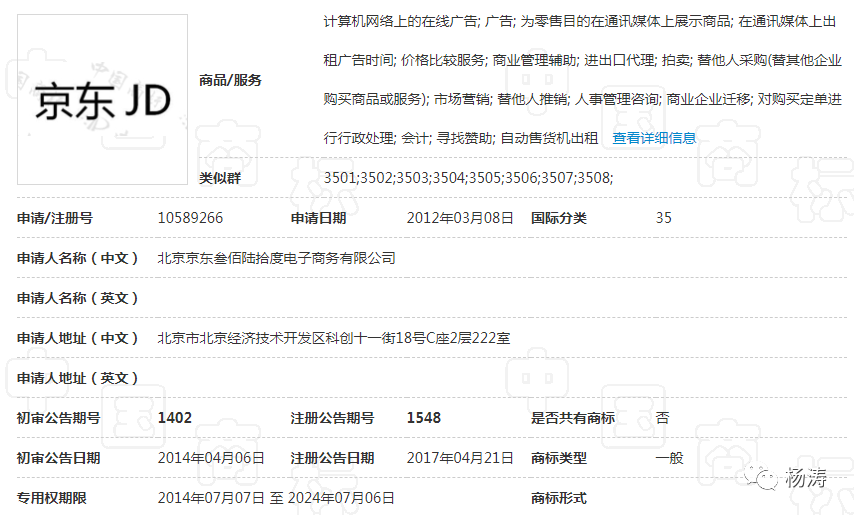Click the 申请人名称（中文） label
Screen dimensions: 854x515
coord(78,258)
